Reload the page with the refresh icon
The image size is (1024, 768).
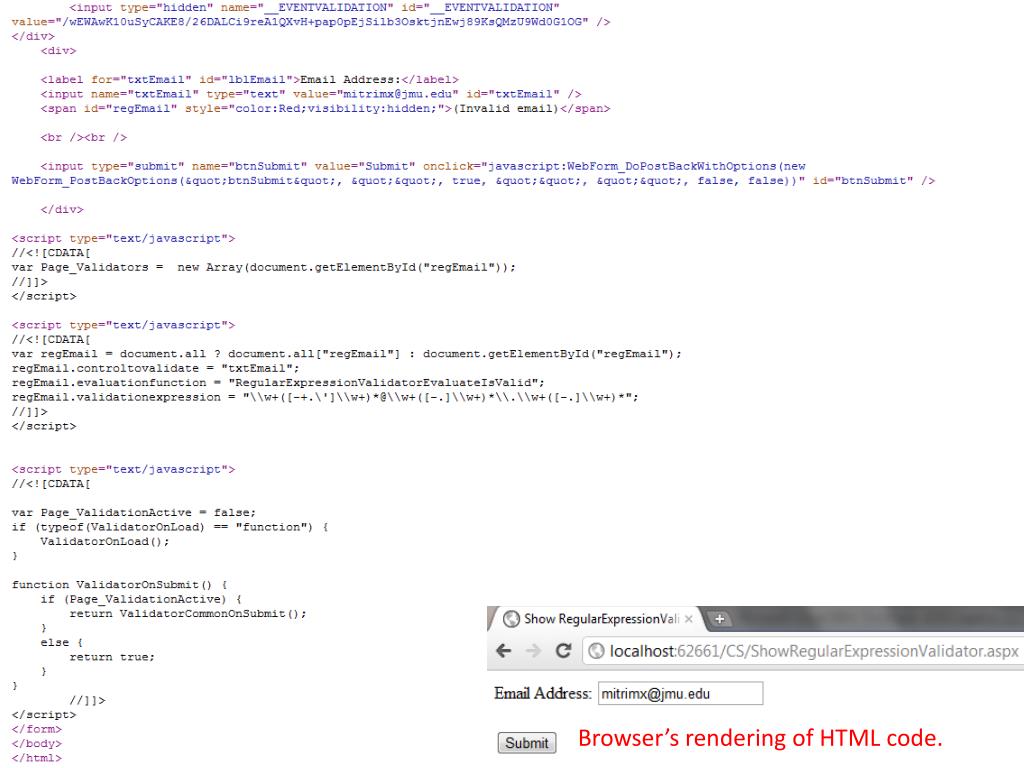tap(564, 650)
